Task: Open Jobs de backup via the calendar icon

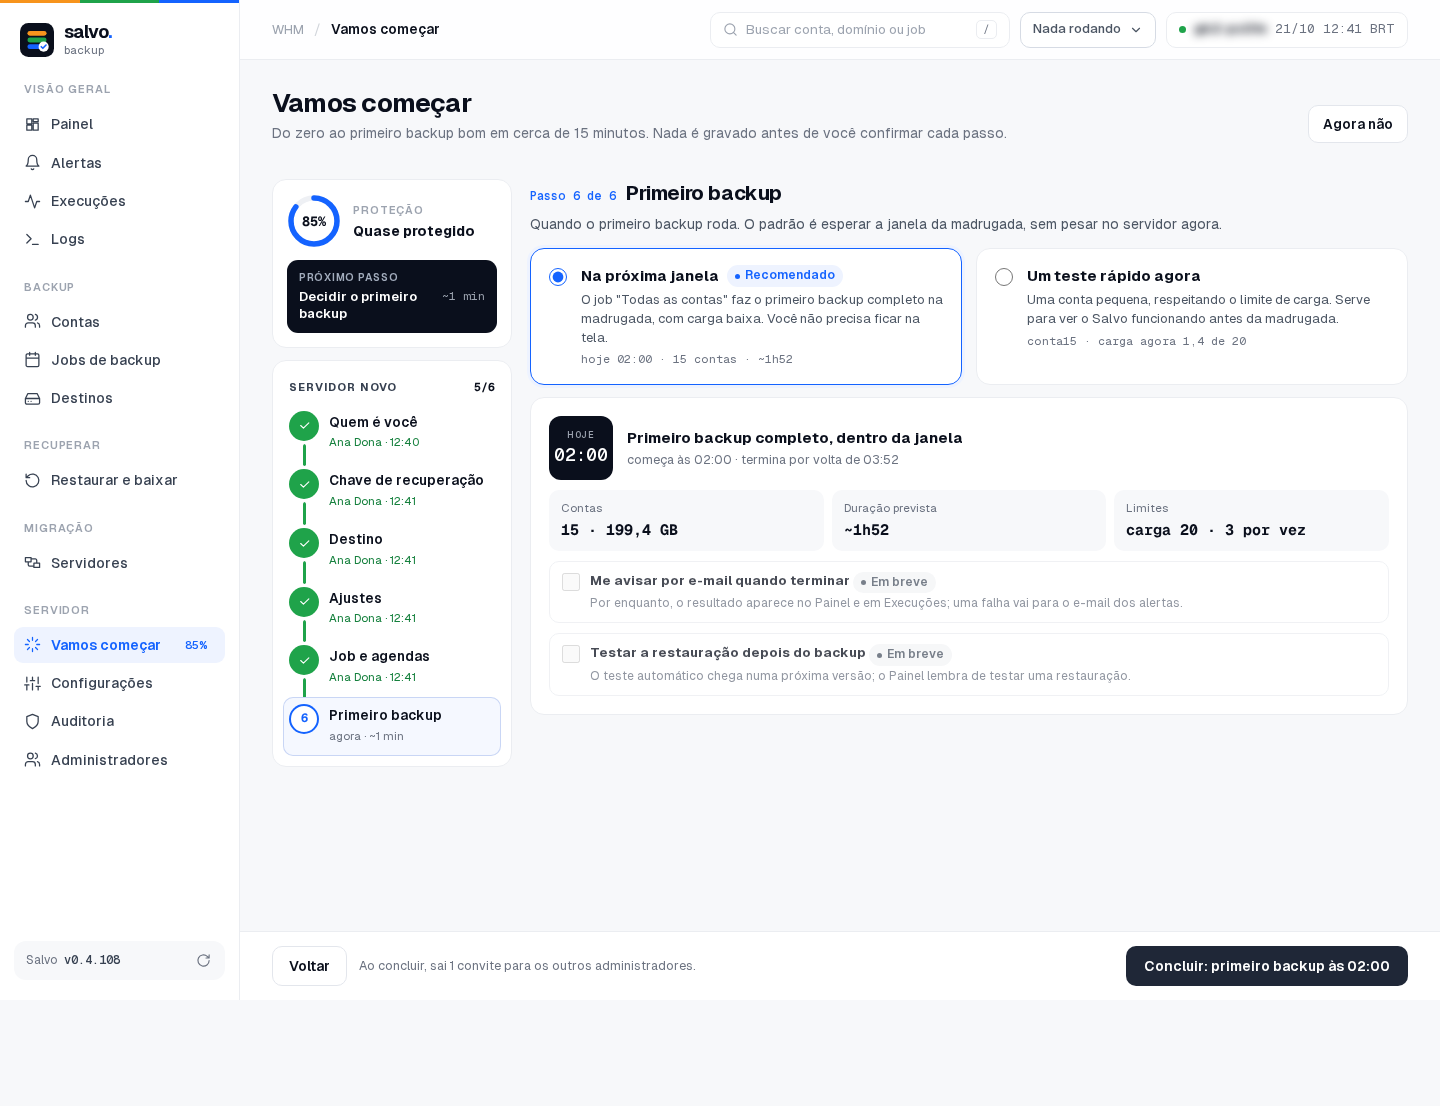Action: coord(32,360)
